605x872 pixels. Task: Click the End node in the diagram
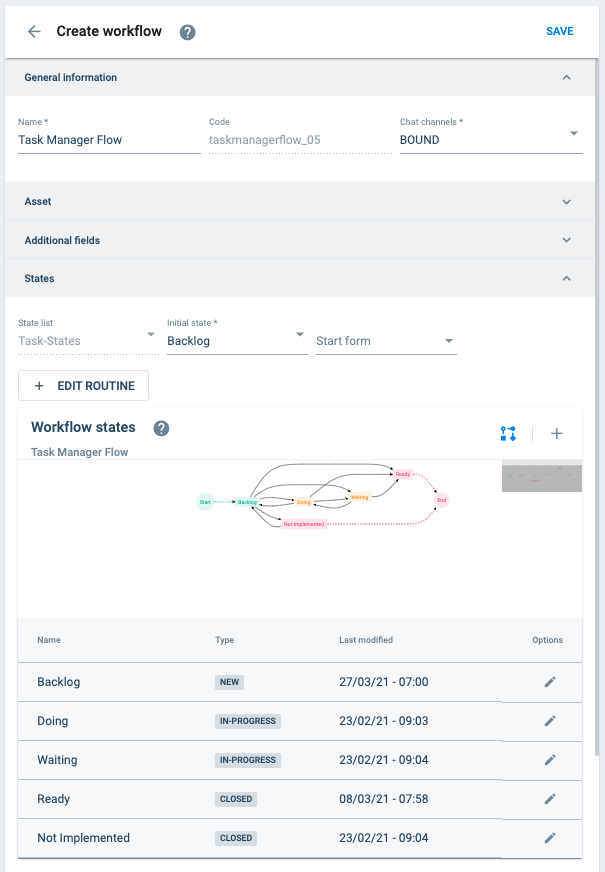pyautogui.click(x=442, y=500)
